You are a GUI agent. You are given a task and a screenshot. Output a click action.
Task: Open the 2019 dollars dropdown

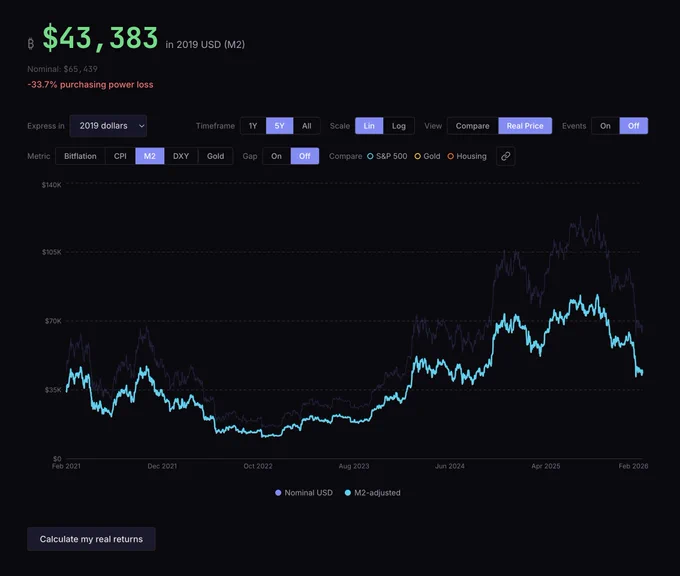click(x=108, y=126)
